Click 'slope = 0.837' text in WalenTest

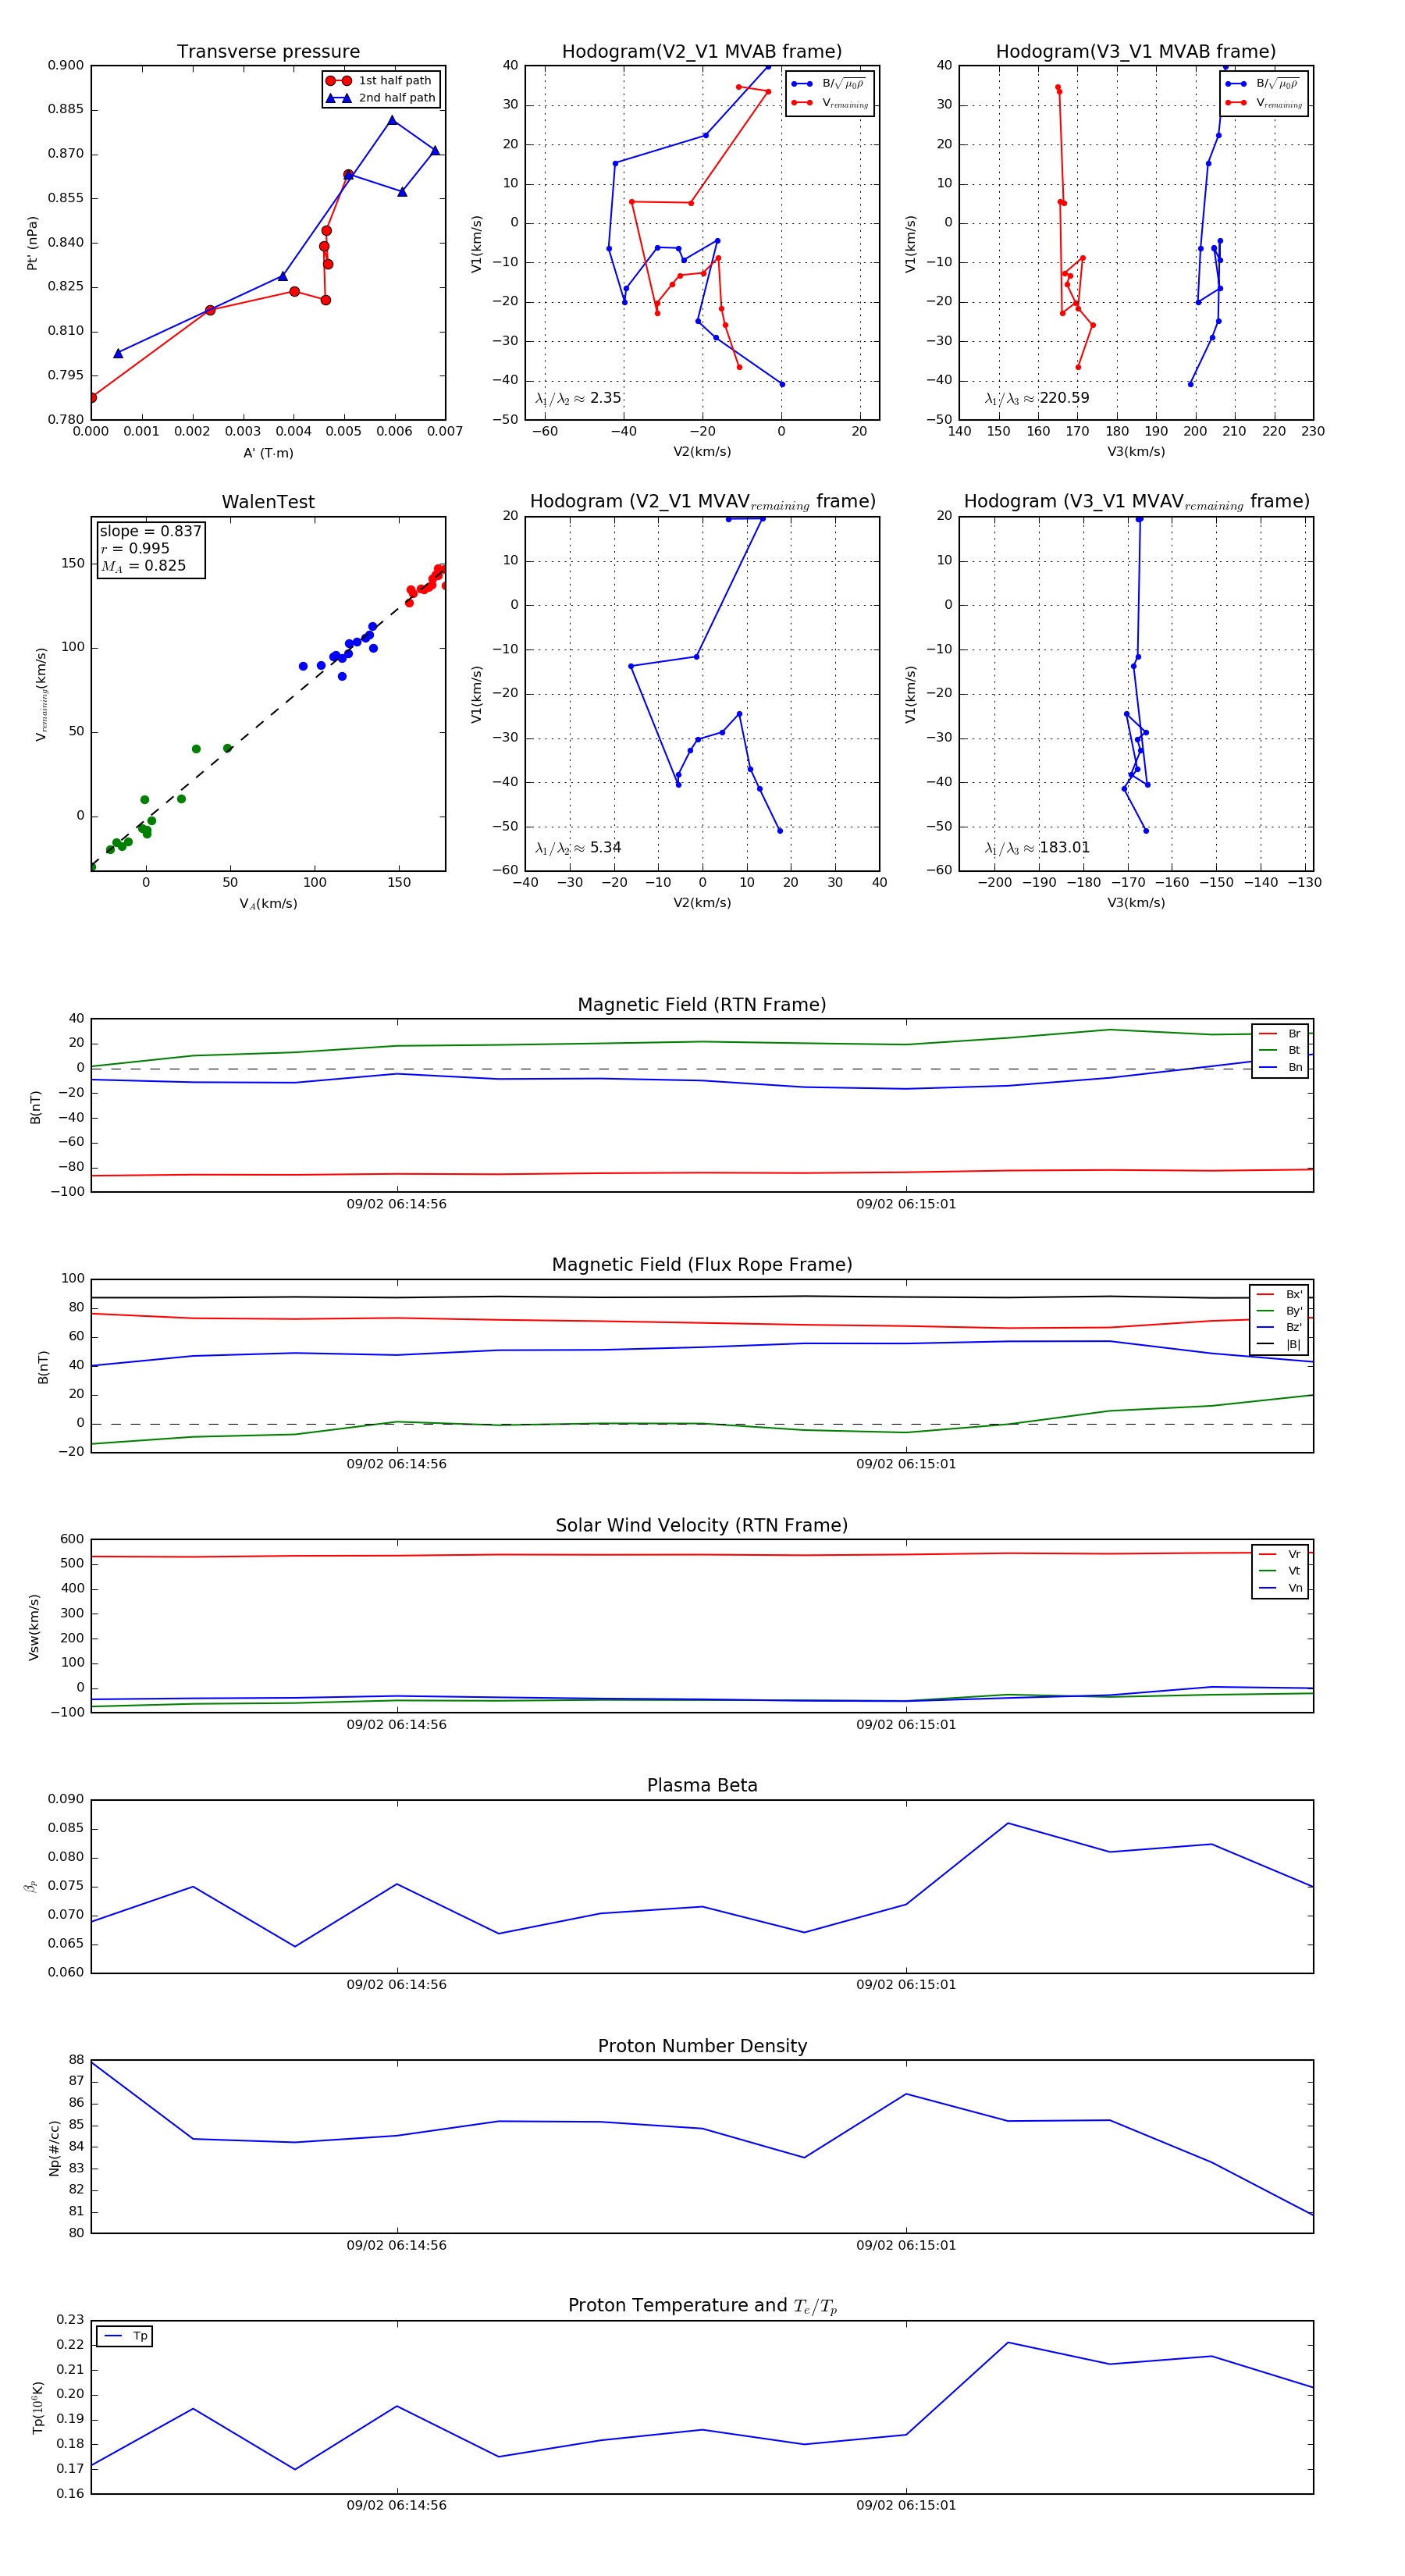click(150, 532)
